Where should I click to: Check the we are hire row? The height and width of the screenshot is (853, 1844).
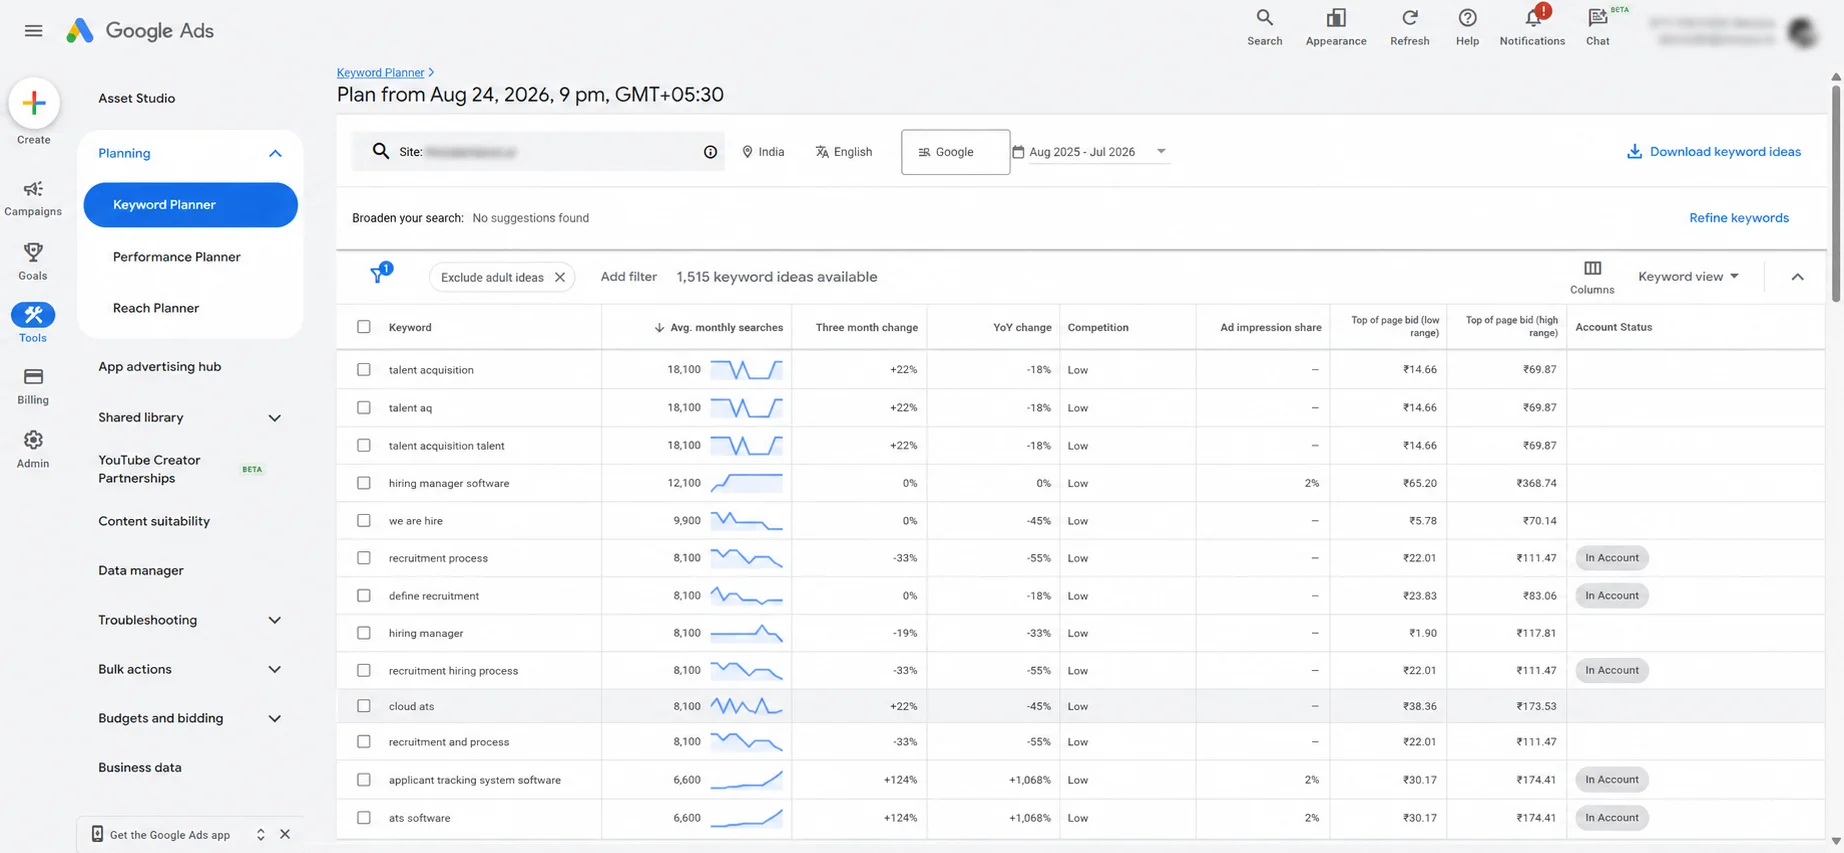coord(364,521)
